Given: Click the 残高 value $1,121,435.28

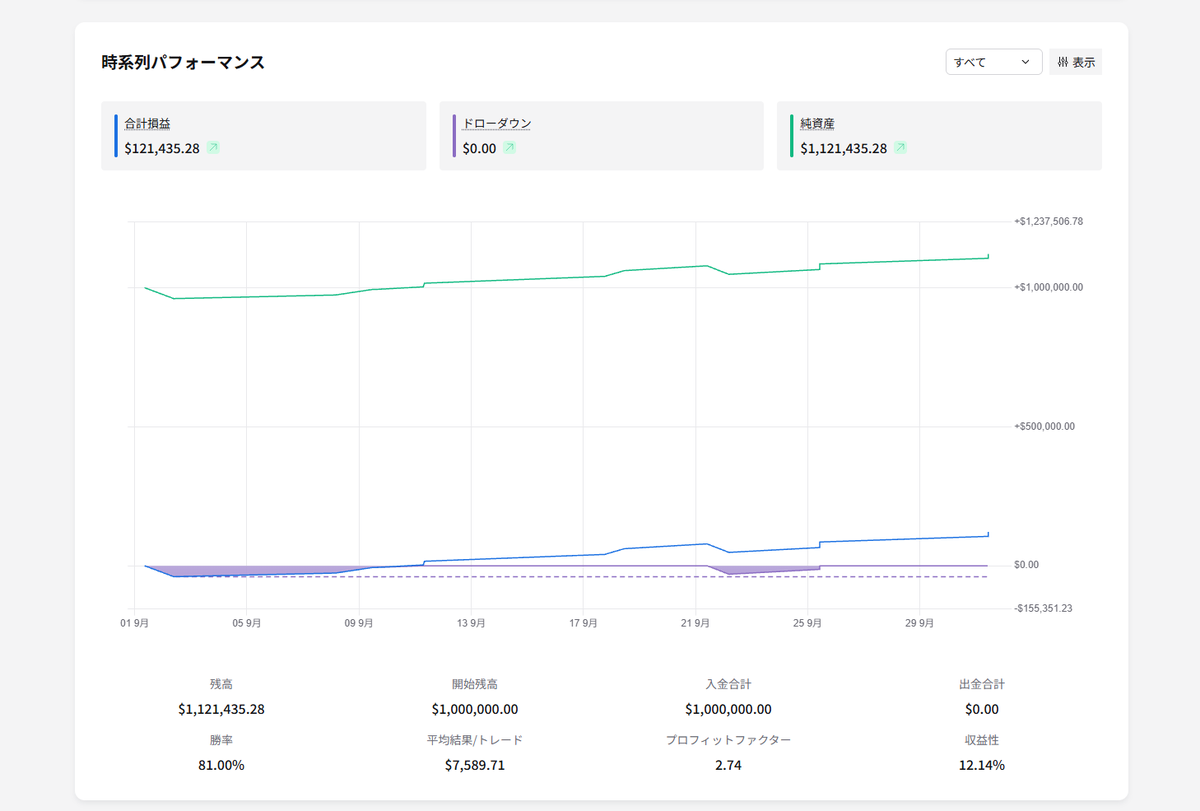Looking at the screenshot, I should (x=221, y=709).
